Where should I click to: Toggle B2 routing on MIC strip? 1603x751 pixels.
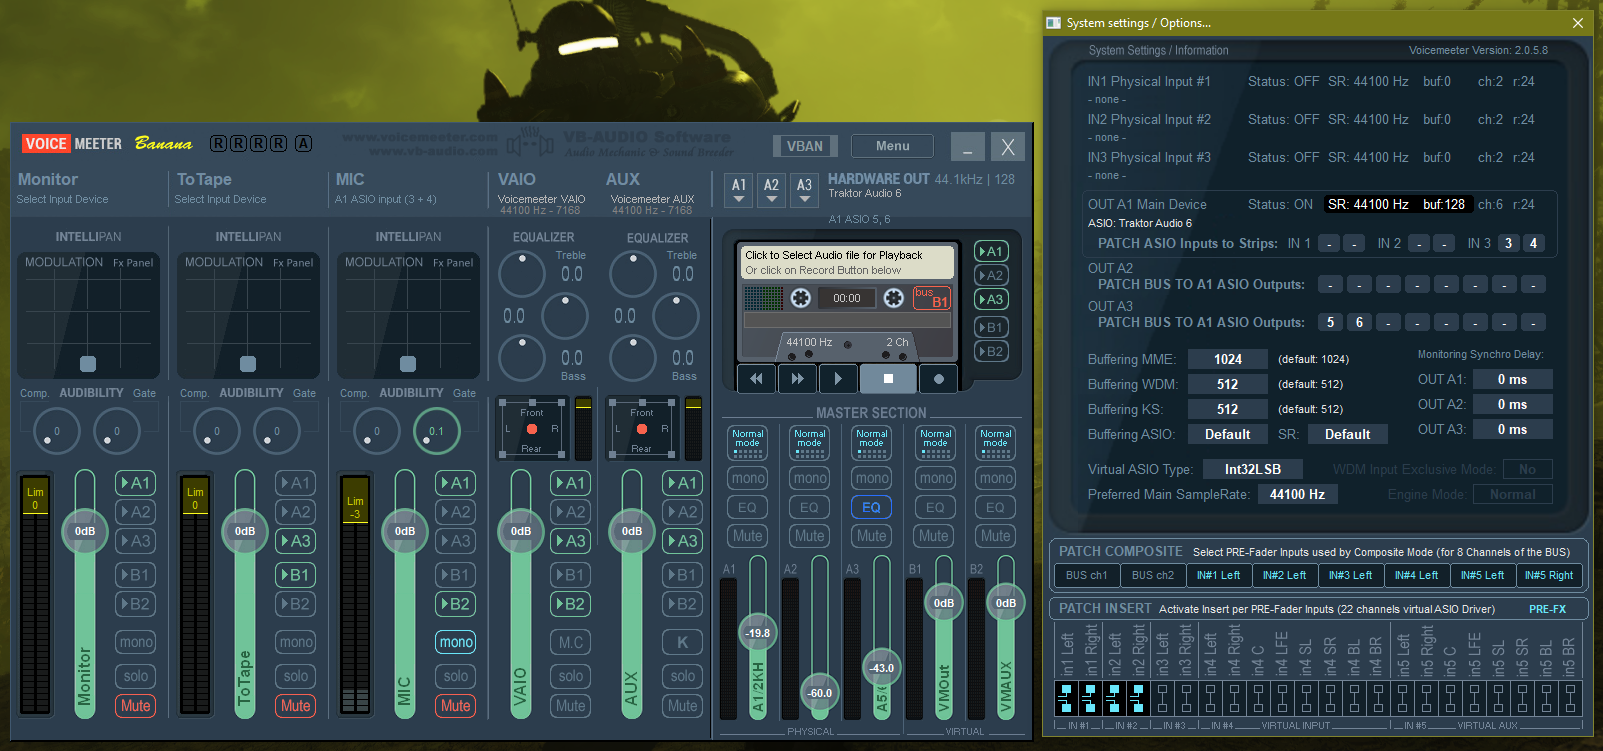(x=456, y=604)
